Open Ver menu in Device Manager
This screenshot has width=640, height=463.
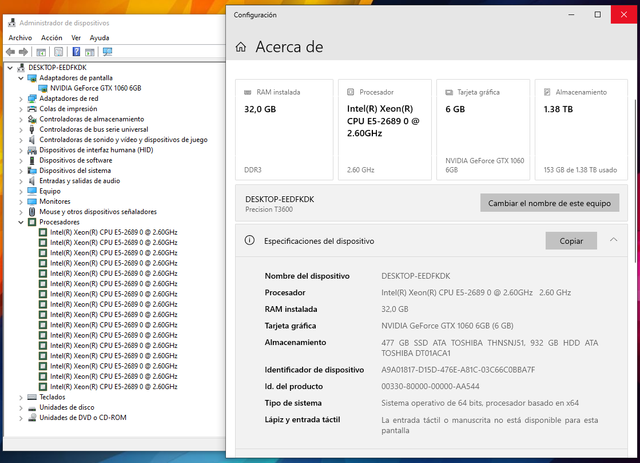tap(76, 38)
